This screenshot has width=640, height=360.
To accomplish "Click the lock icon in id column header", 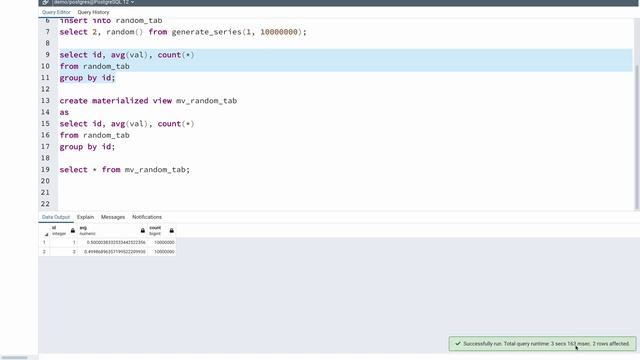I will coord(73,231).
